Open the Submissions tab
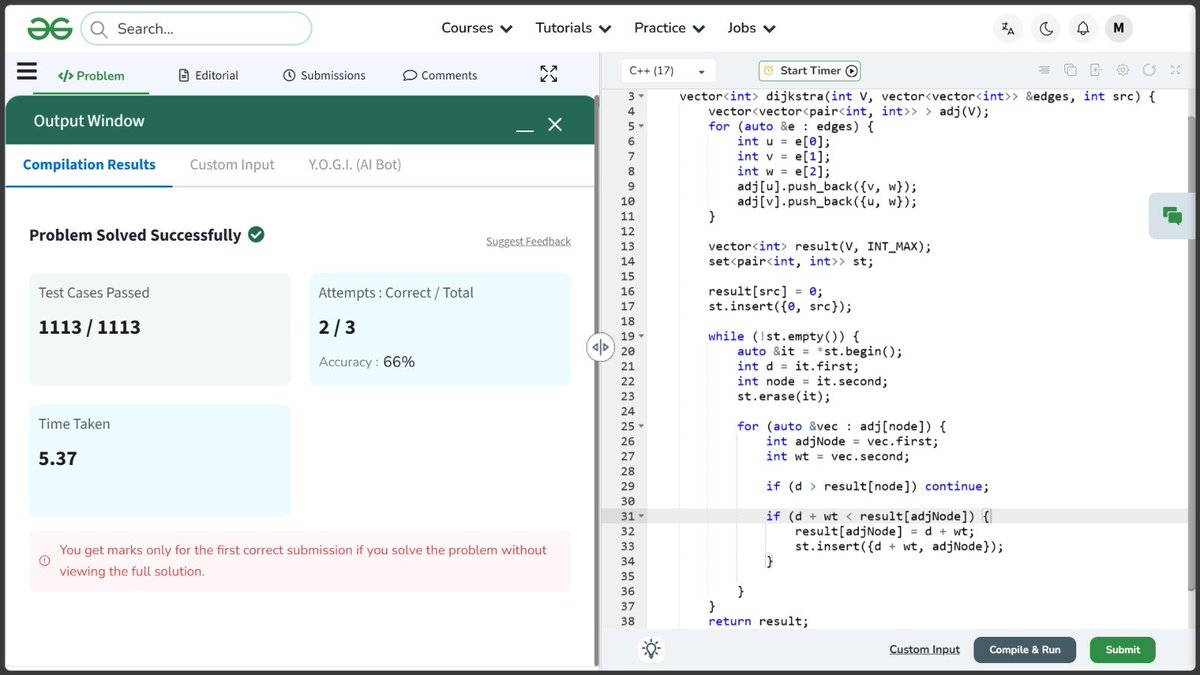 click(324, 75)
